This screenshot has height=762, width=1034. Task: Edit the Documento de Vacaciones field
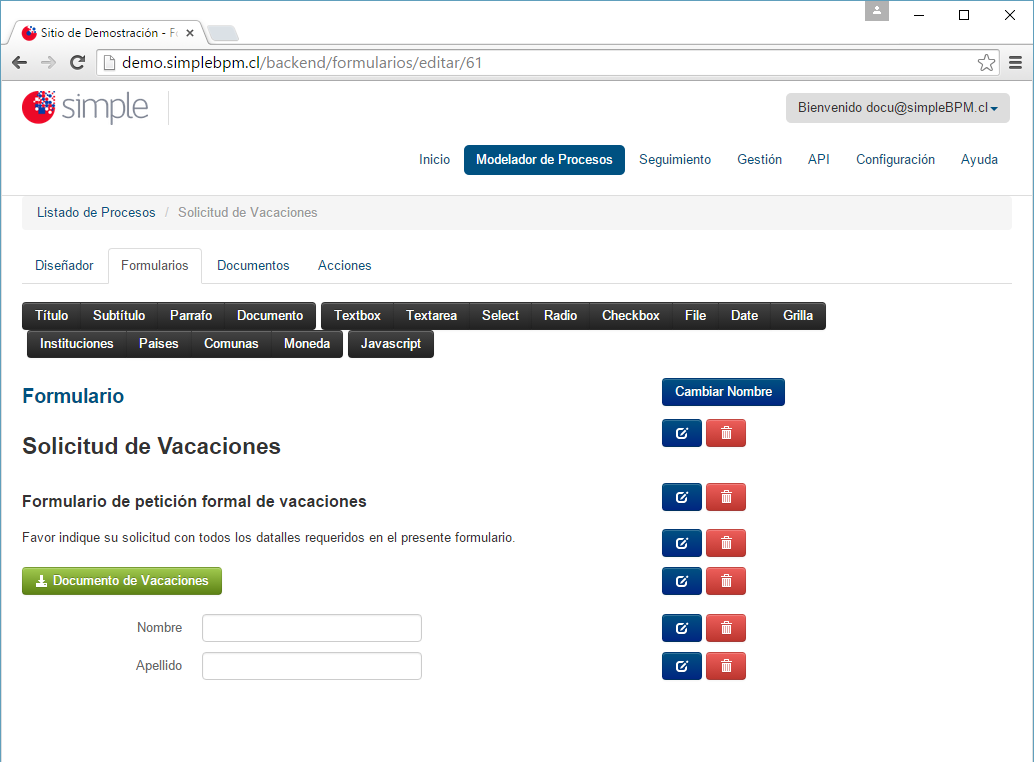point(681,581)
